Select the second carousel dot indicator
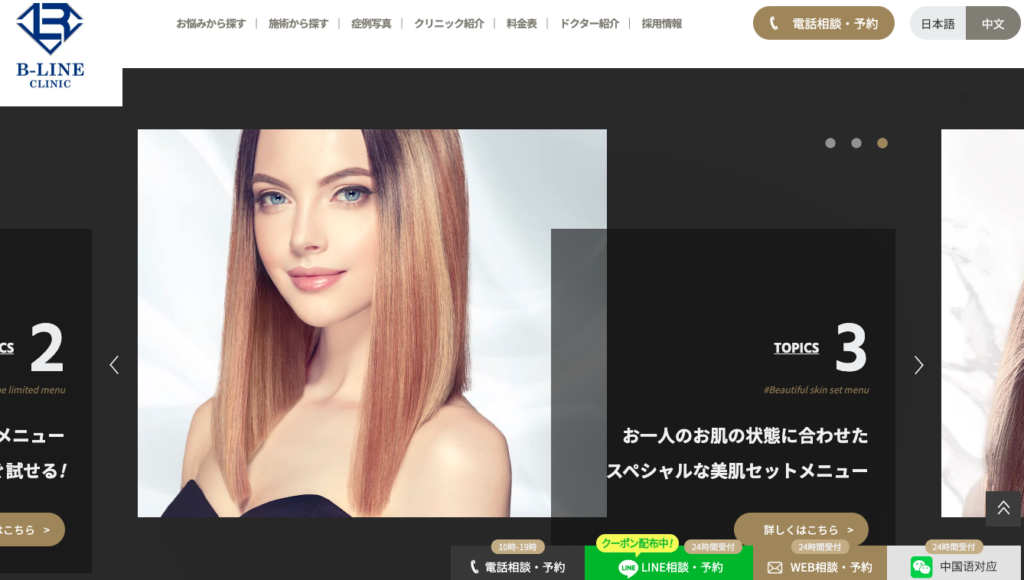Viewport: 1024px width, 580px height. [856, 143]
